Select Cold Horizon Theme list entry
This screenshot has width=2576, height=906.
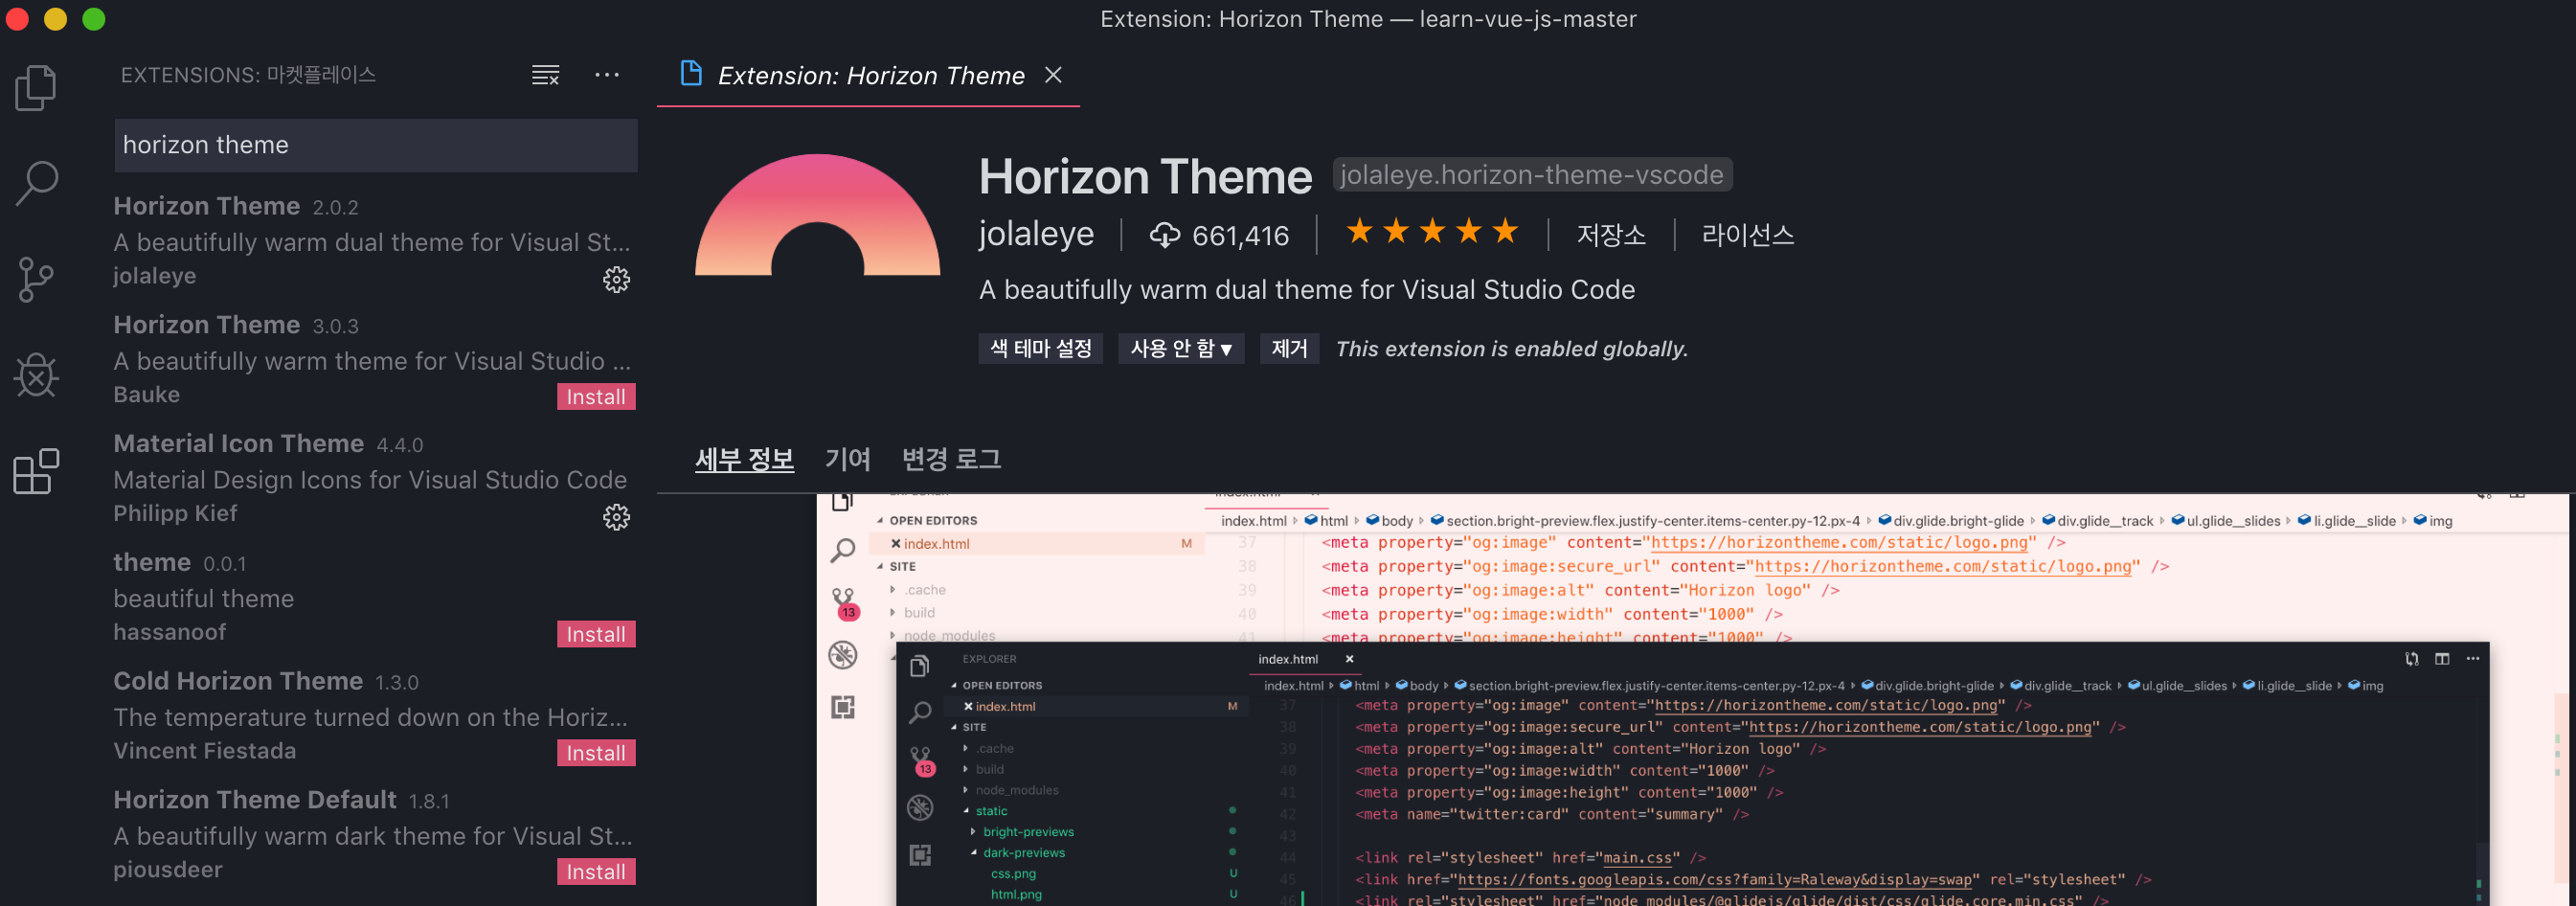pyautogui.click(x=374, y=716)
